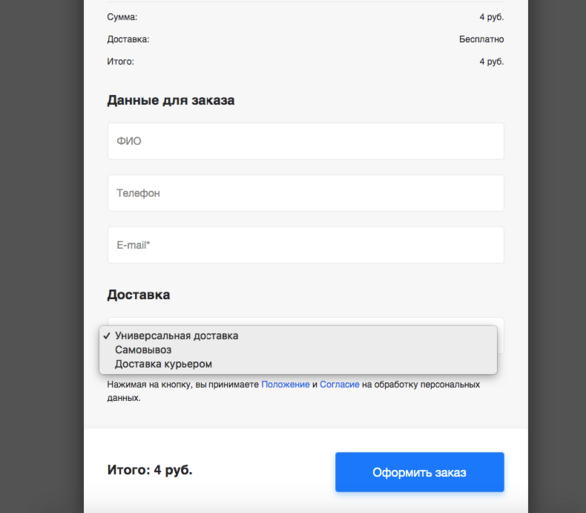Viewport: 586px width, 513px height.
Task: Click the Итого: label in order summary
Action: [120, 61]
